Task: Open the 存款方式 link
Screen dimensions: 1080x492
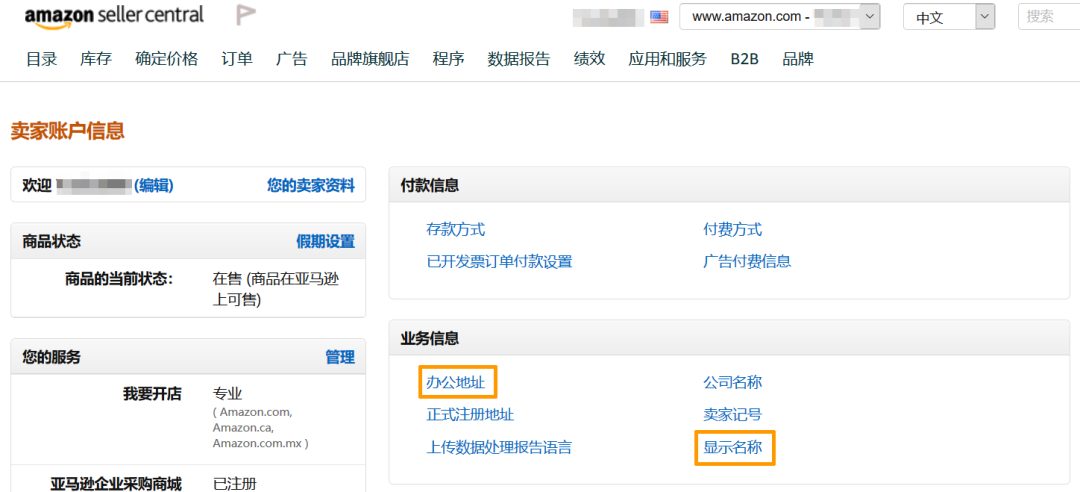Action: (456, 229)
